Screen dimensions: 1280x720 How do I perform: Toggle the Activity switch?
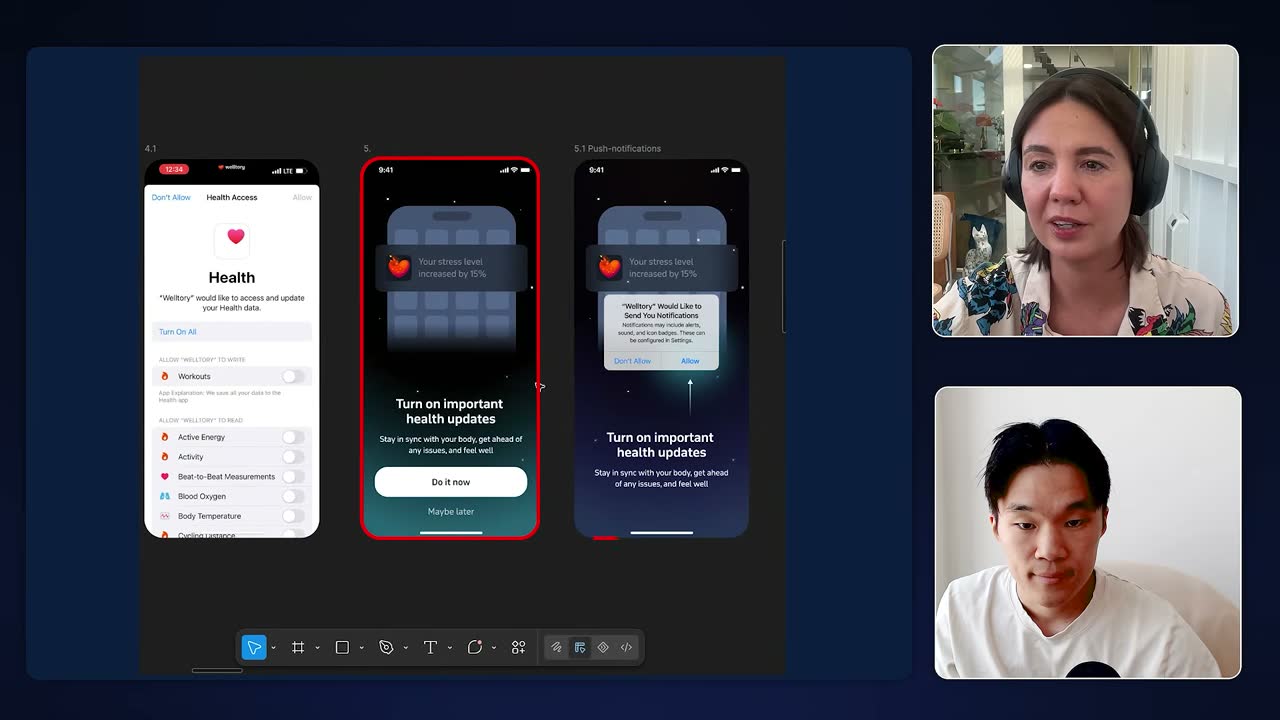coord(293,457)
